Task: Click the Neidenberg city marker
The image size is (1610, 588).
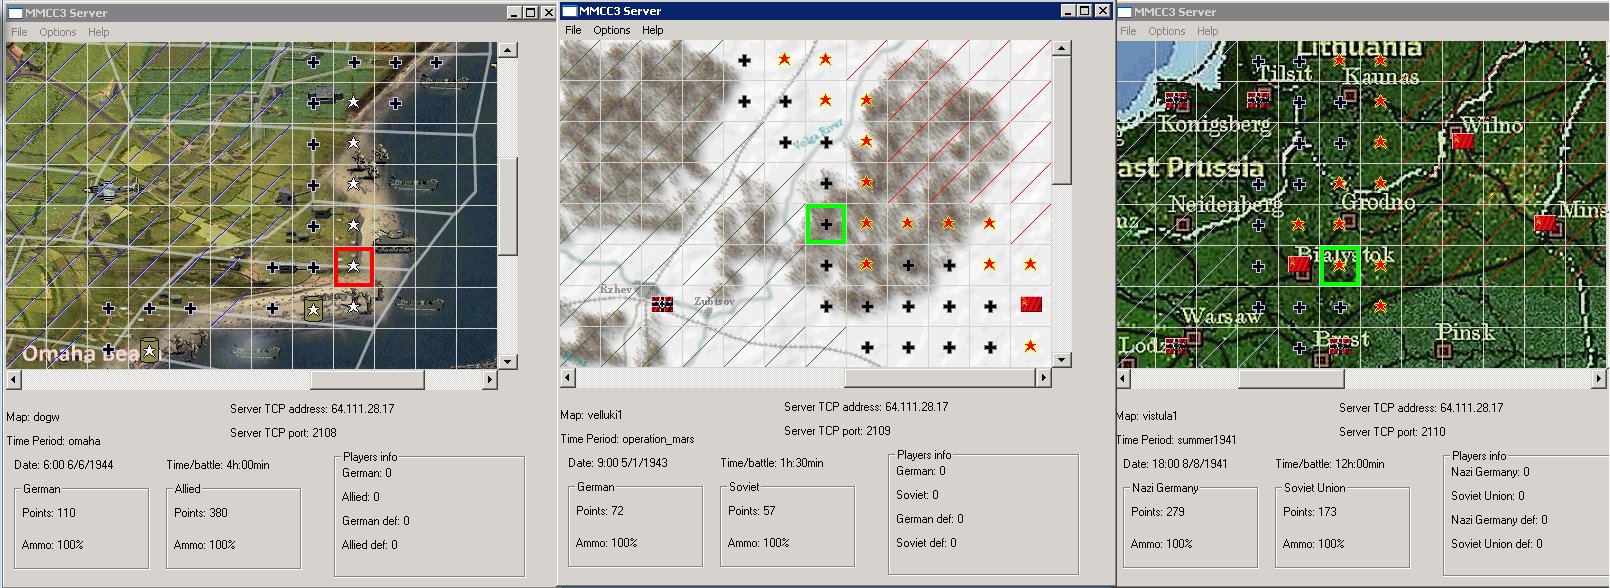Action: pyautogui.click(x=1183, y=225)
